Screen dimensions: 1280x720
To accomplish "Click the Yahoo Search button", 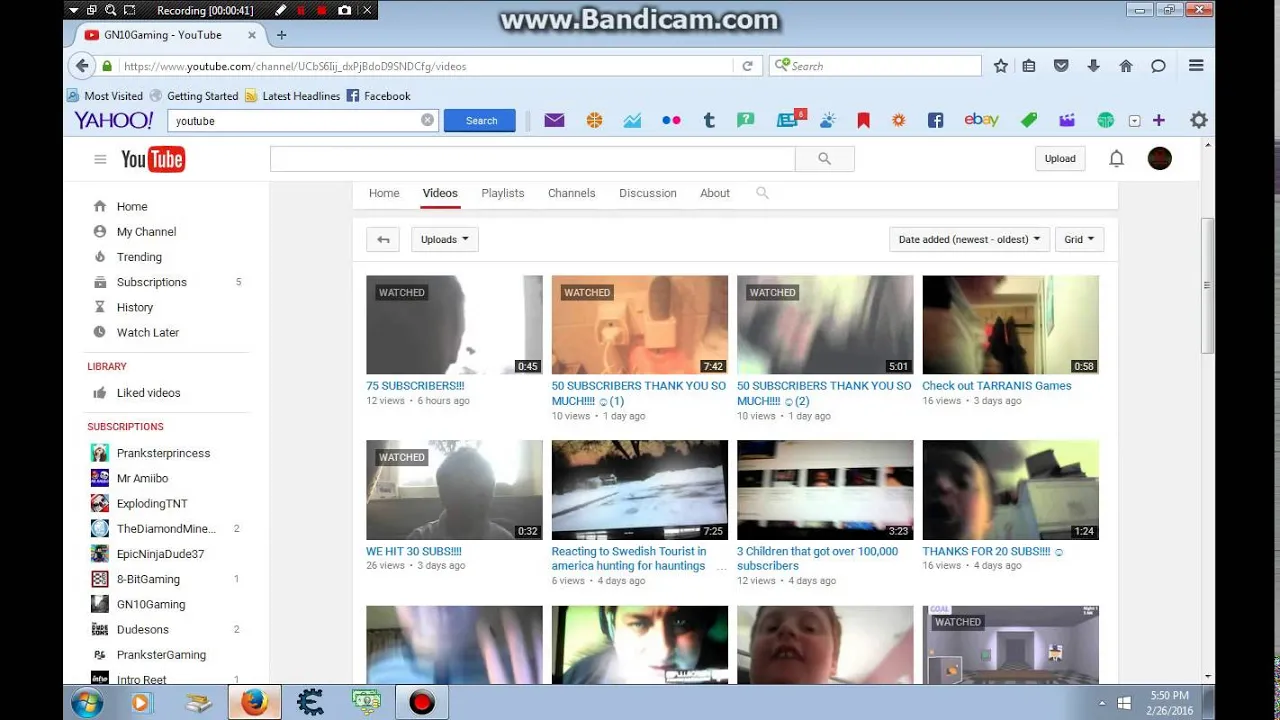I will (x=481, y=121).
